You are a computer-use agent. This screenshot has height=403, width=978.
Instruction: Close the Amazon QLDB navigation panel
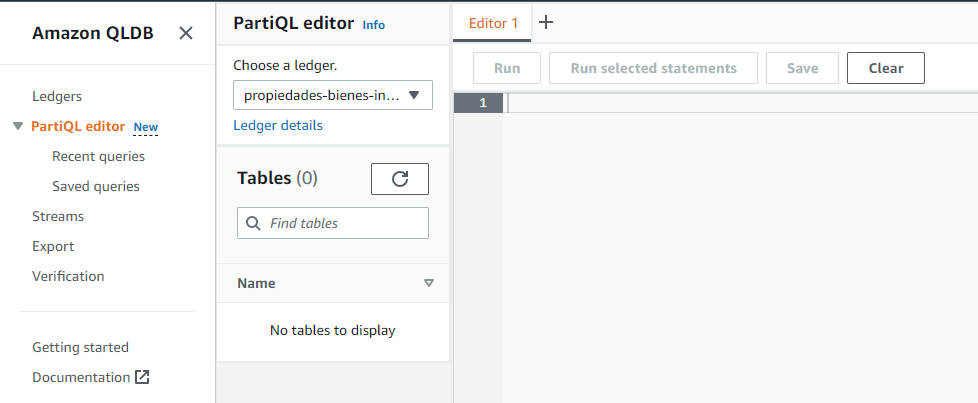186,33
